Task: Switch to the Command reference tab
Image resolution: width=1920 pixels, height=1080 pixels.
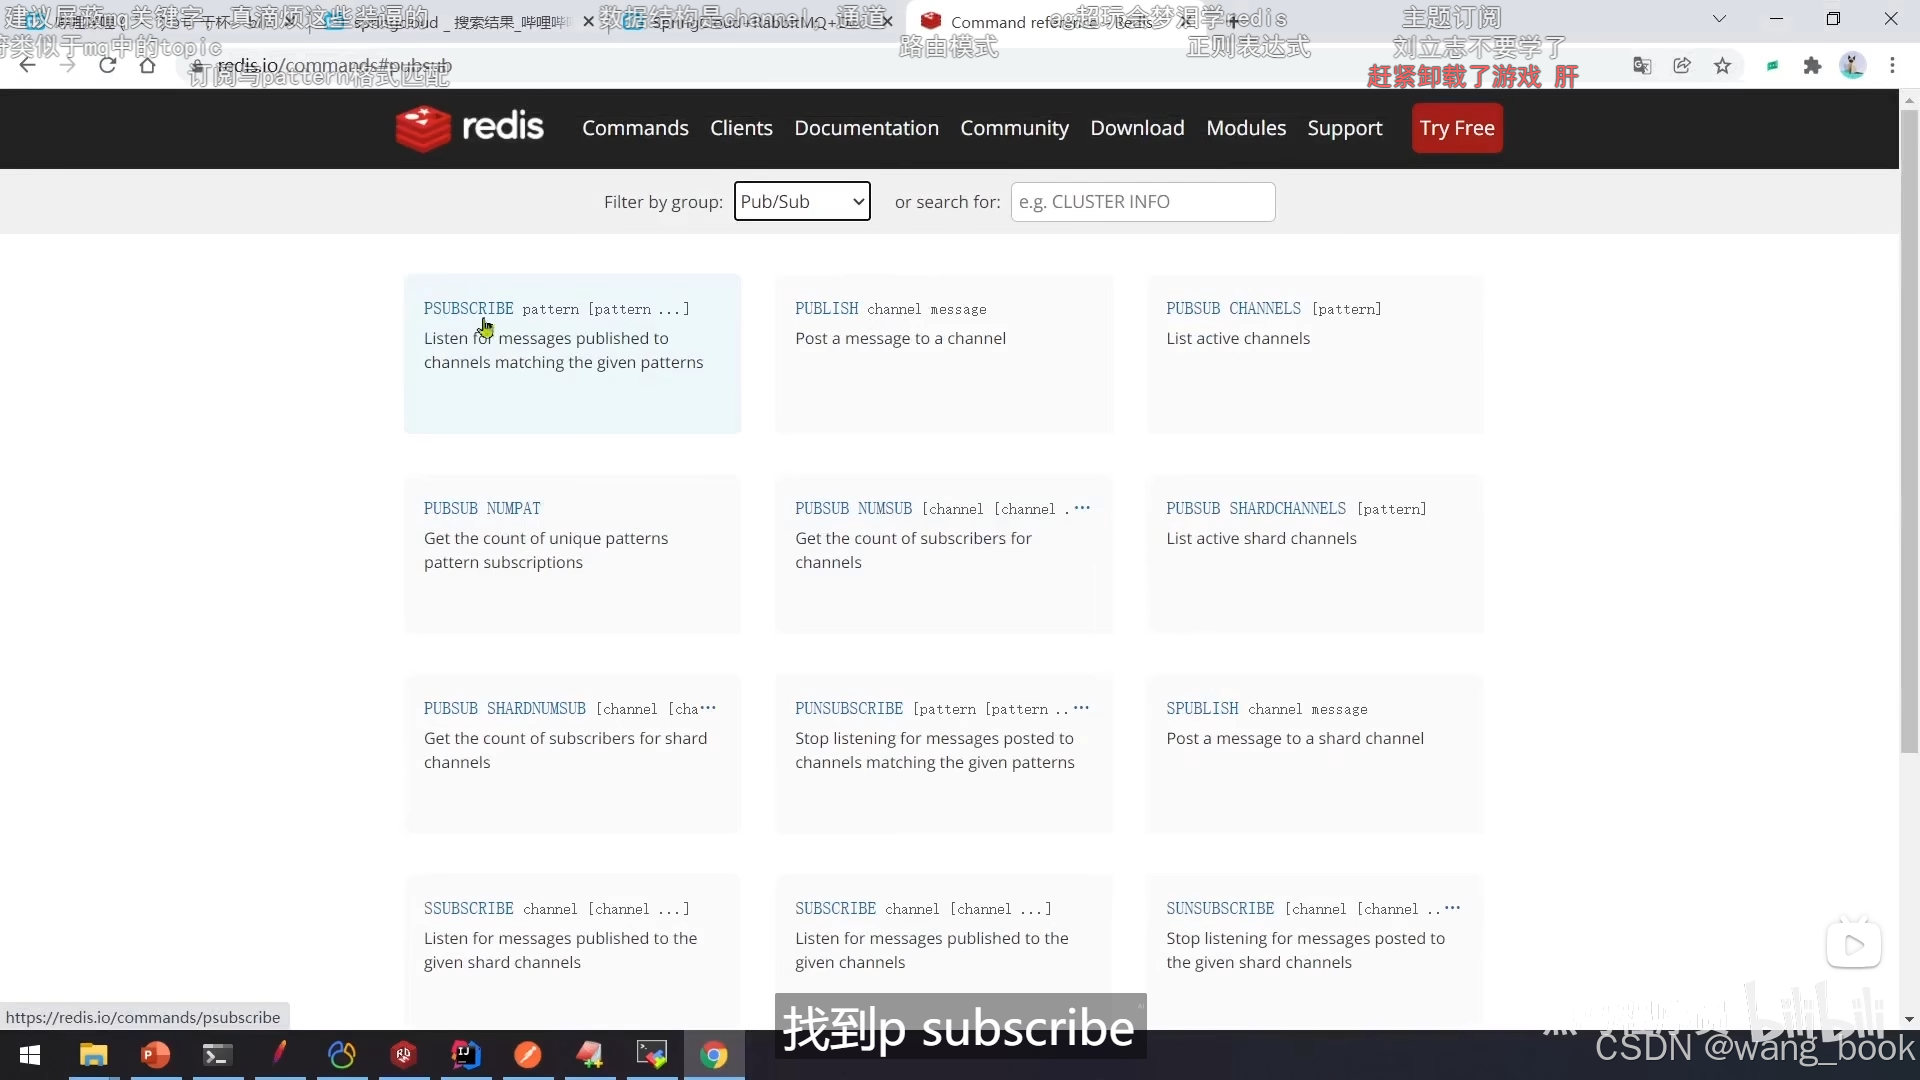Action: [1050, 20]
